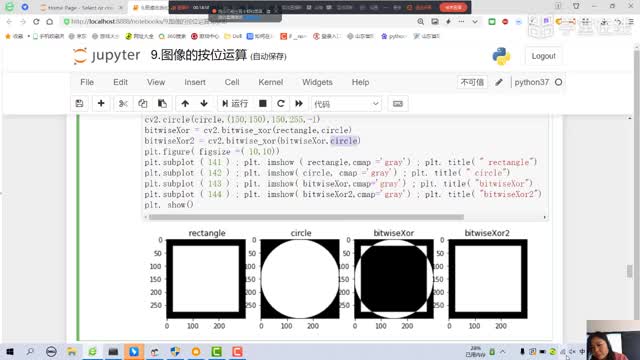Open the View menu

click(156, 82)
